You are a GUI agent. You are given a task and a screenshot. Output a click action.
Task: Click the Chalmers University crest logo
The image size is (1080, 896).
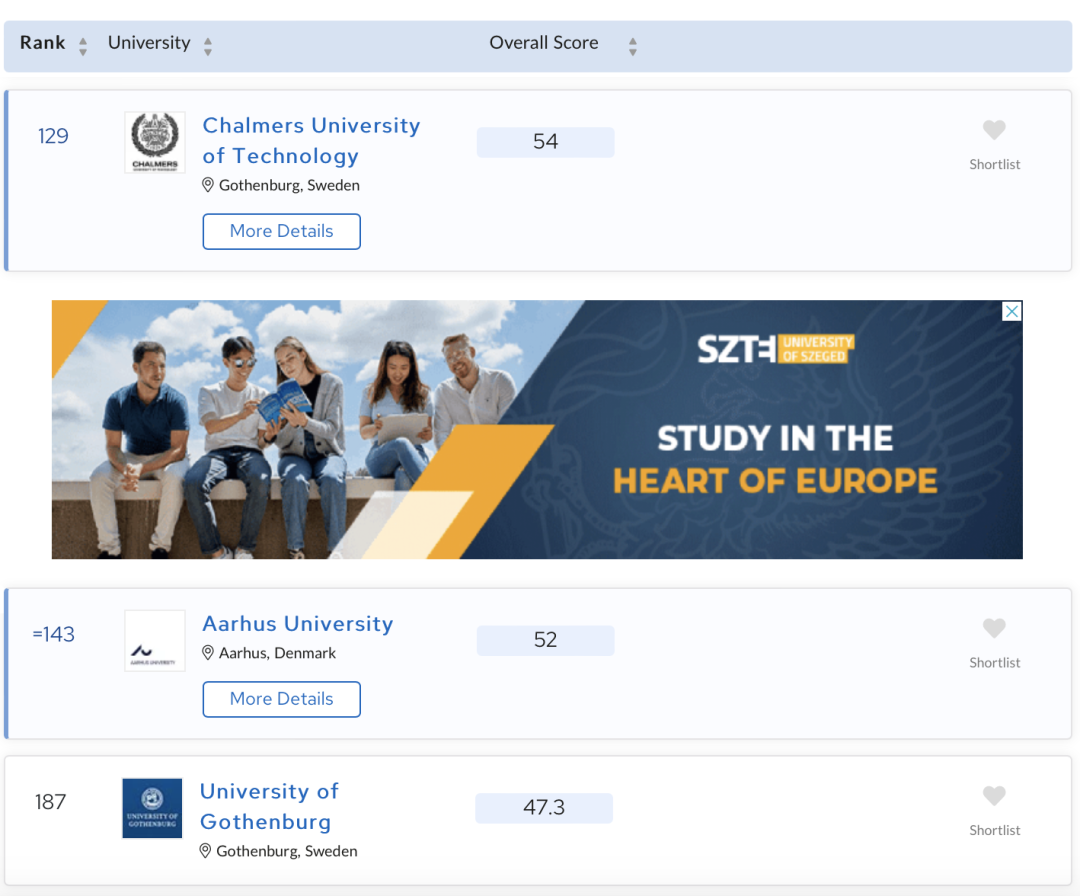[153, 142]
